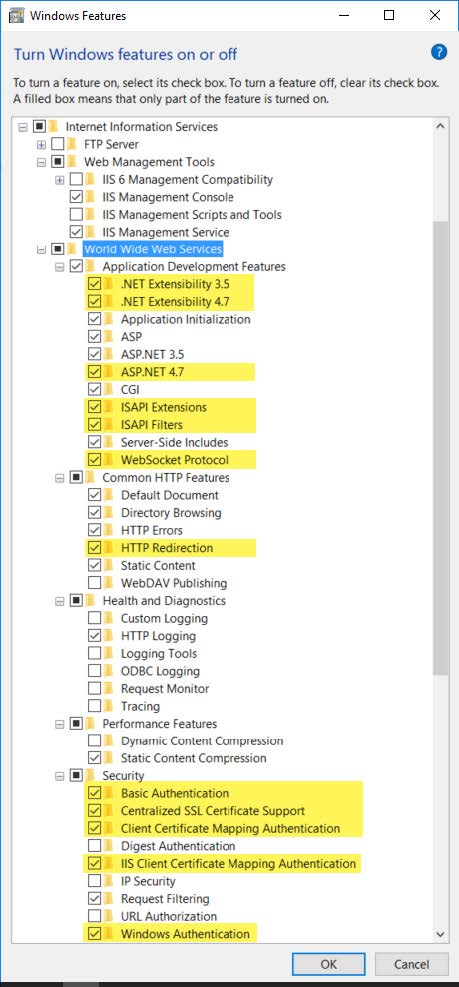459x987 pixels.
Task: Collapse the World Wide Web Services node
Action: point(42,249)
